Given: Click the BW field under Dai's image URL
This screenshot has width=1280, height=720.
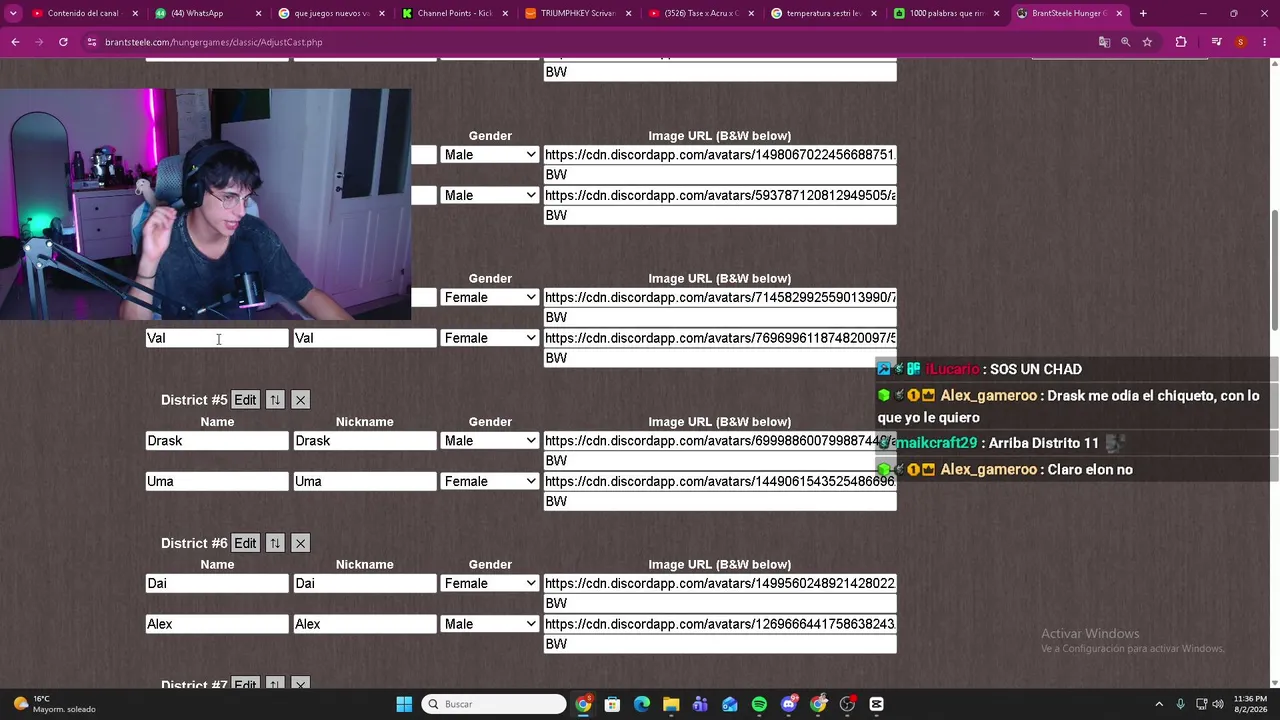Looking at the screenshot, I should [x=720, y=603].
